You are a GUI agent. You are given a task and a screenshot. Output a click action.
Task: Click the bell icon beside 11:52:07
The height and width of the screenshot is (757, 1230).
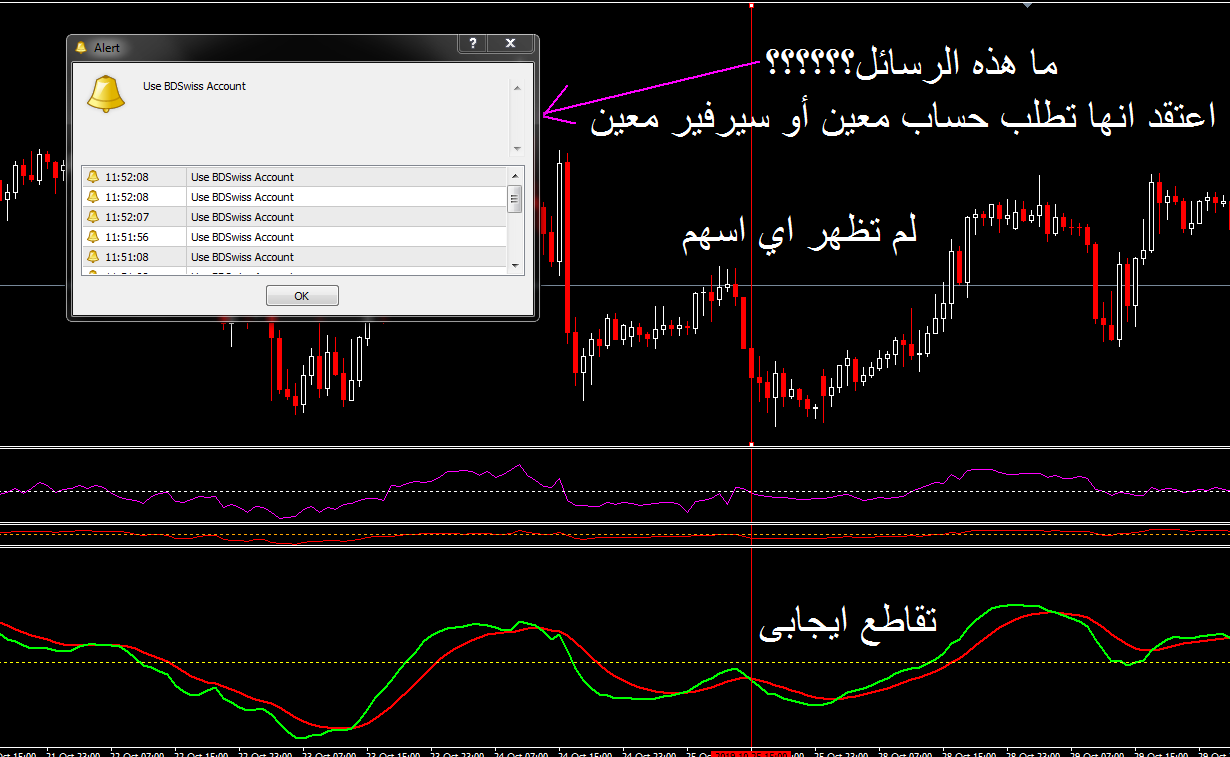(x=93, y=217)
